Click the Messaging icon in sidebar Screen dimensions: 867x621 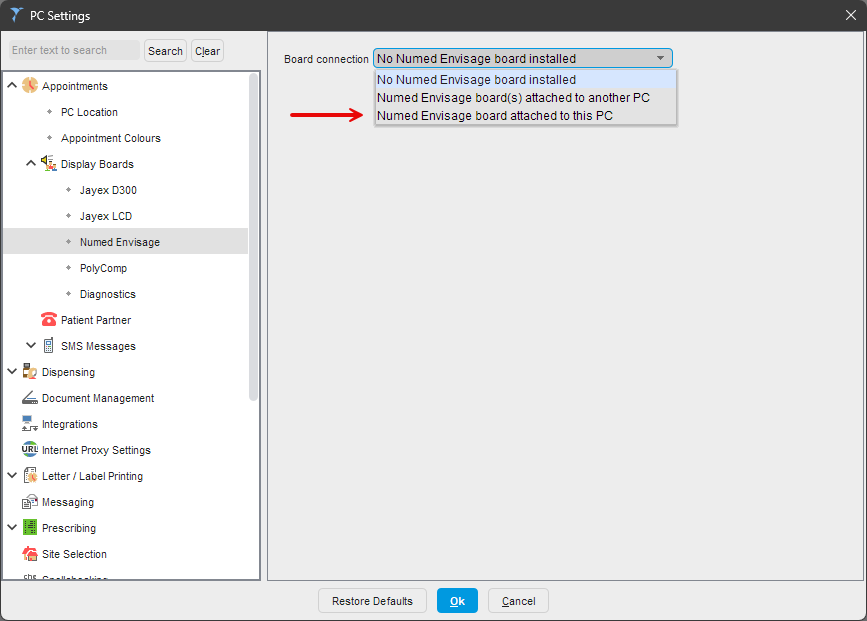pos(30,502)
